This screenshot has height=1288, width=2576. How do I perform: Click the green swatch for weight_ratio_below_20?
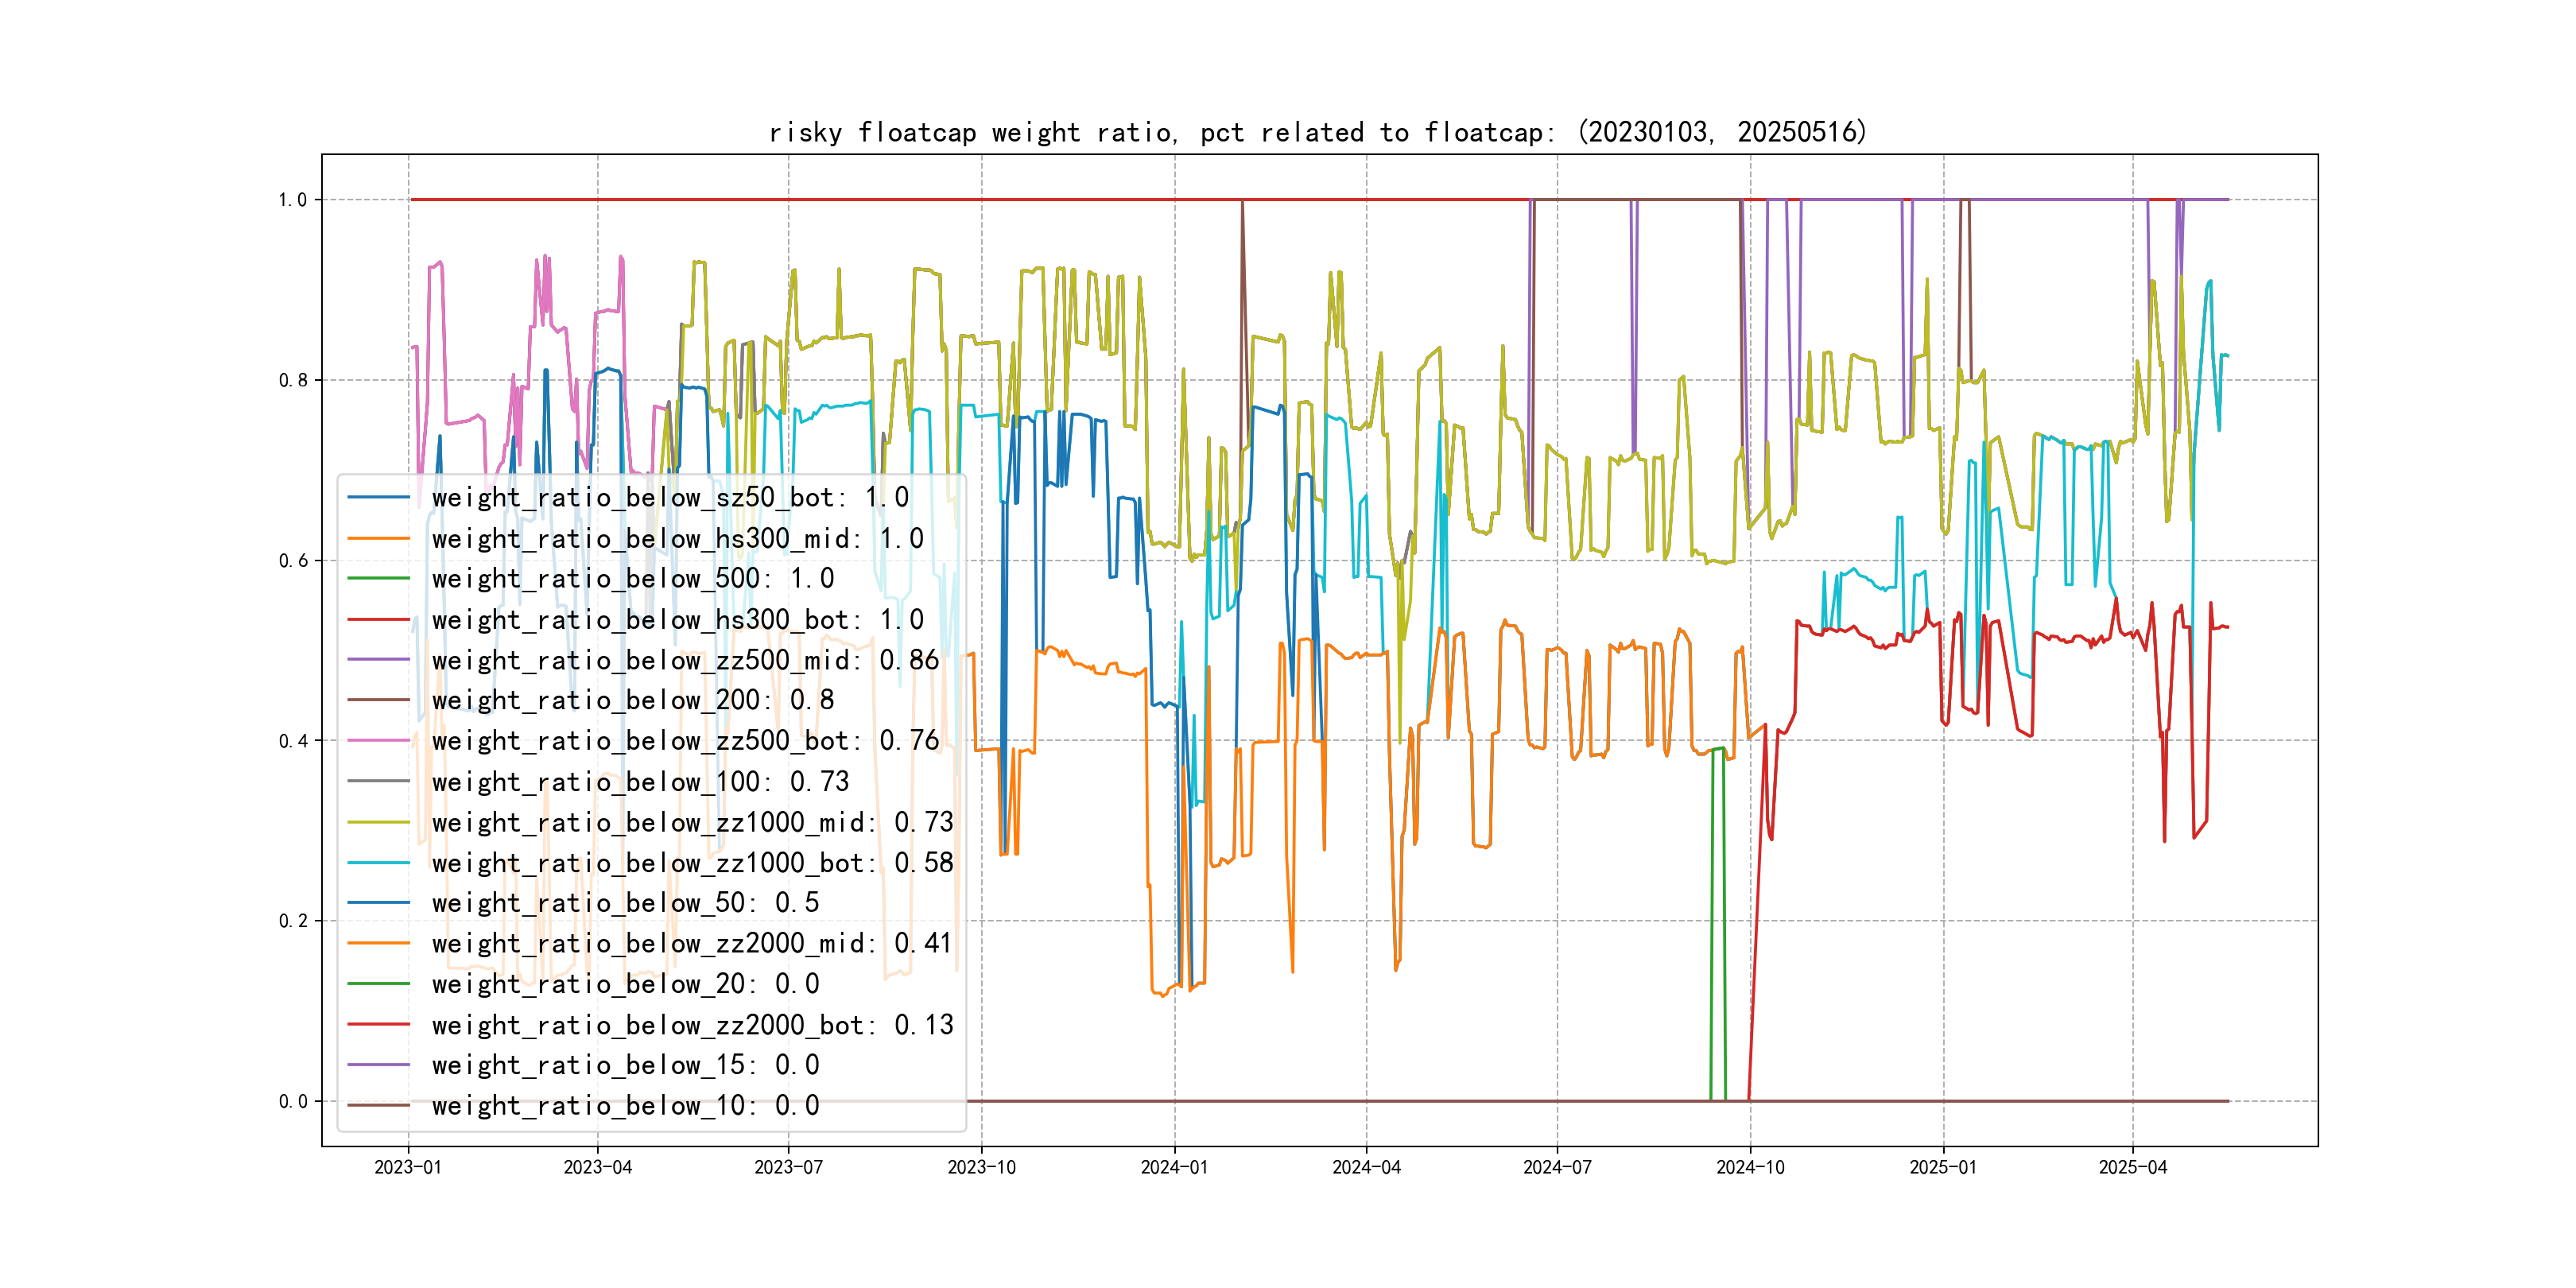pyautogui.click(x=378, y=984)
